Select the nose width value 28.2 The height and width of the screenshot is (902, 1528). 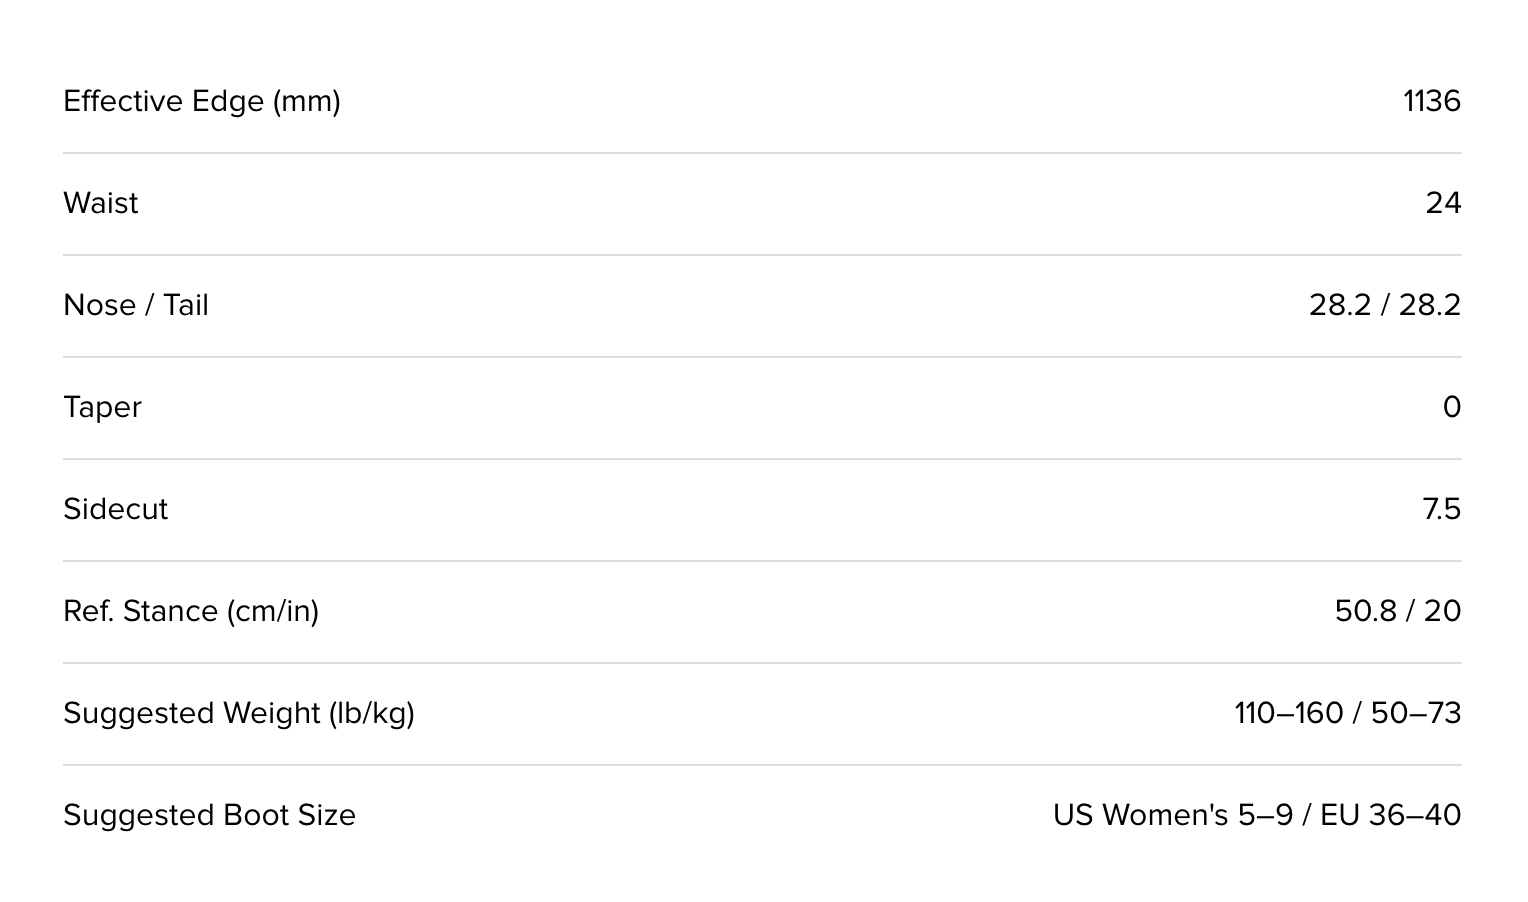click(1339, 306)
